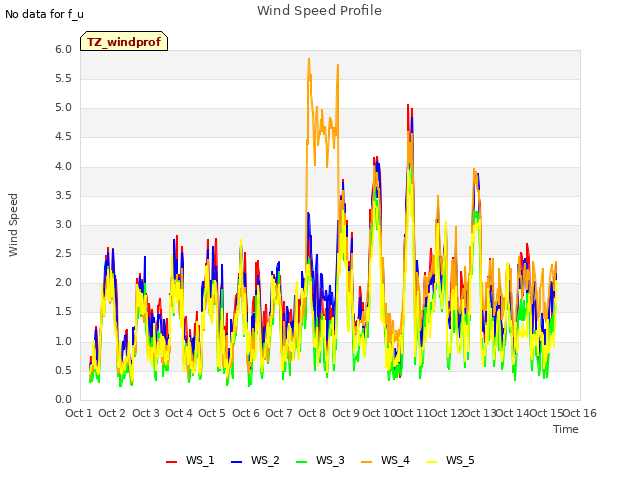Toggle the WS_1 legend entry

coord(190,460)
